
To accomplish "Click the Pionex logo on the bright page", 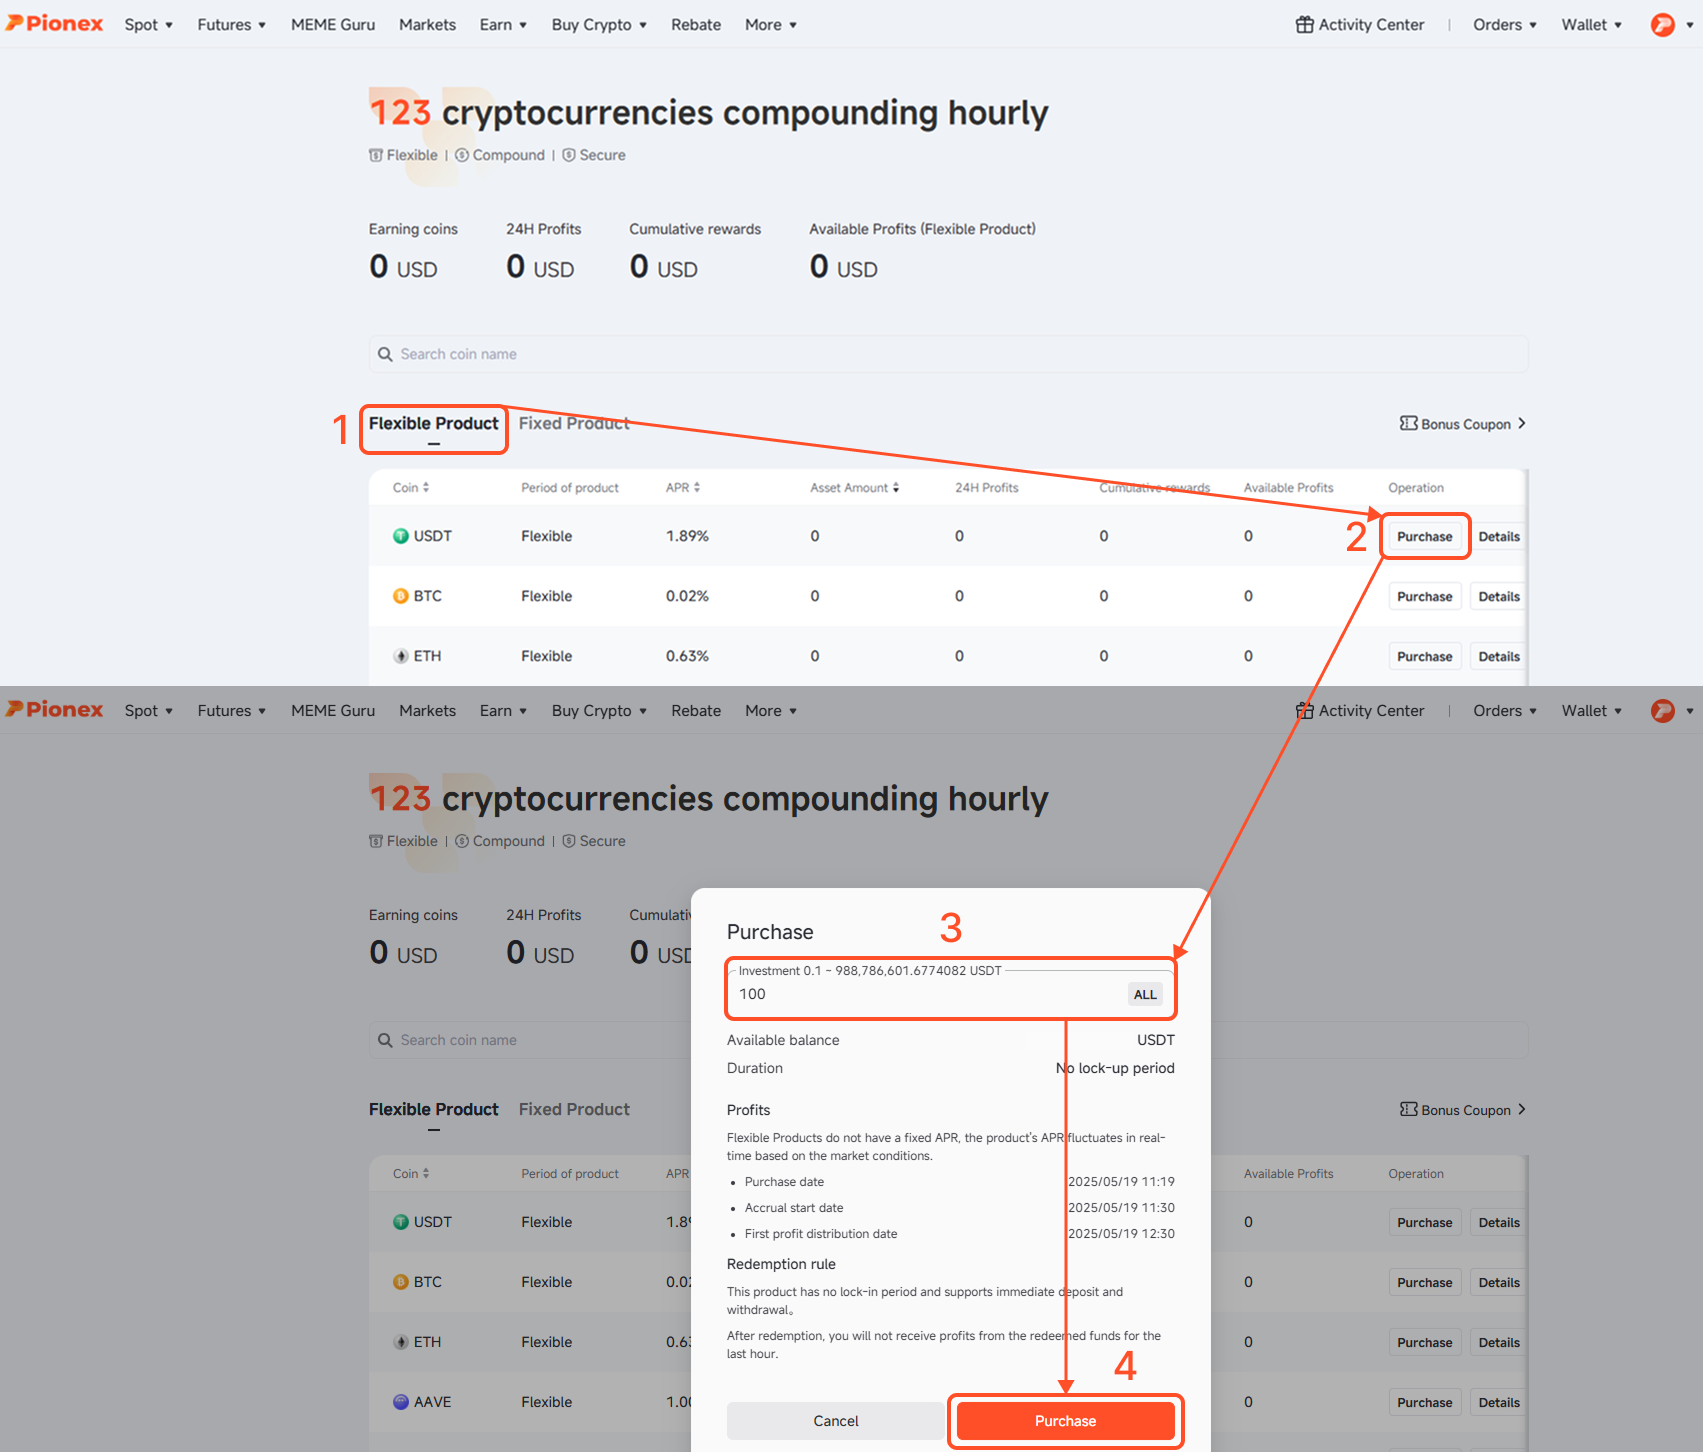I will pyautogui.click(x=55, y=24).
